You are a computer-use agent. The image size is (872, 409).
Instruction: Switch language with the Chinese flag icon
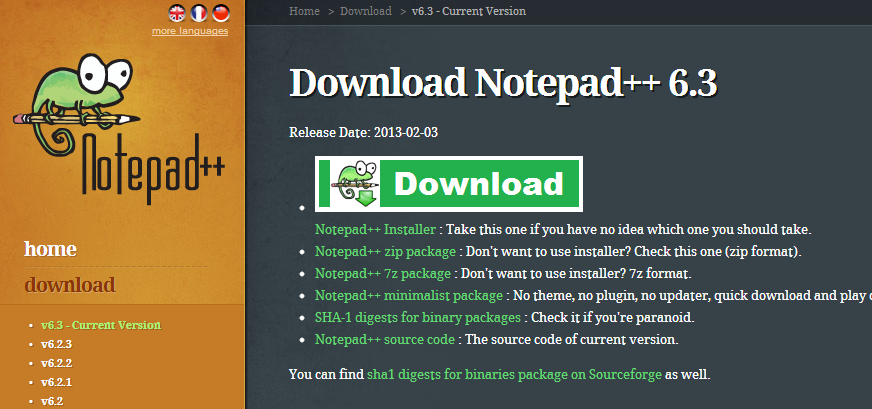point(221,12)
